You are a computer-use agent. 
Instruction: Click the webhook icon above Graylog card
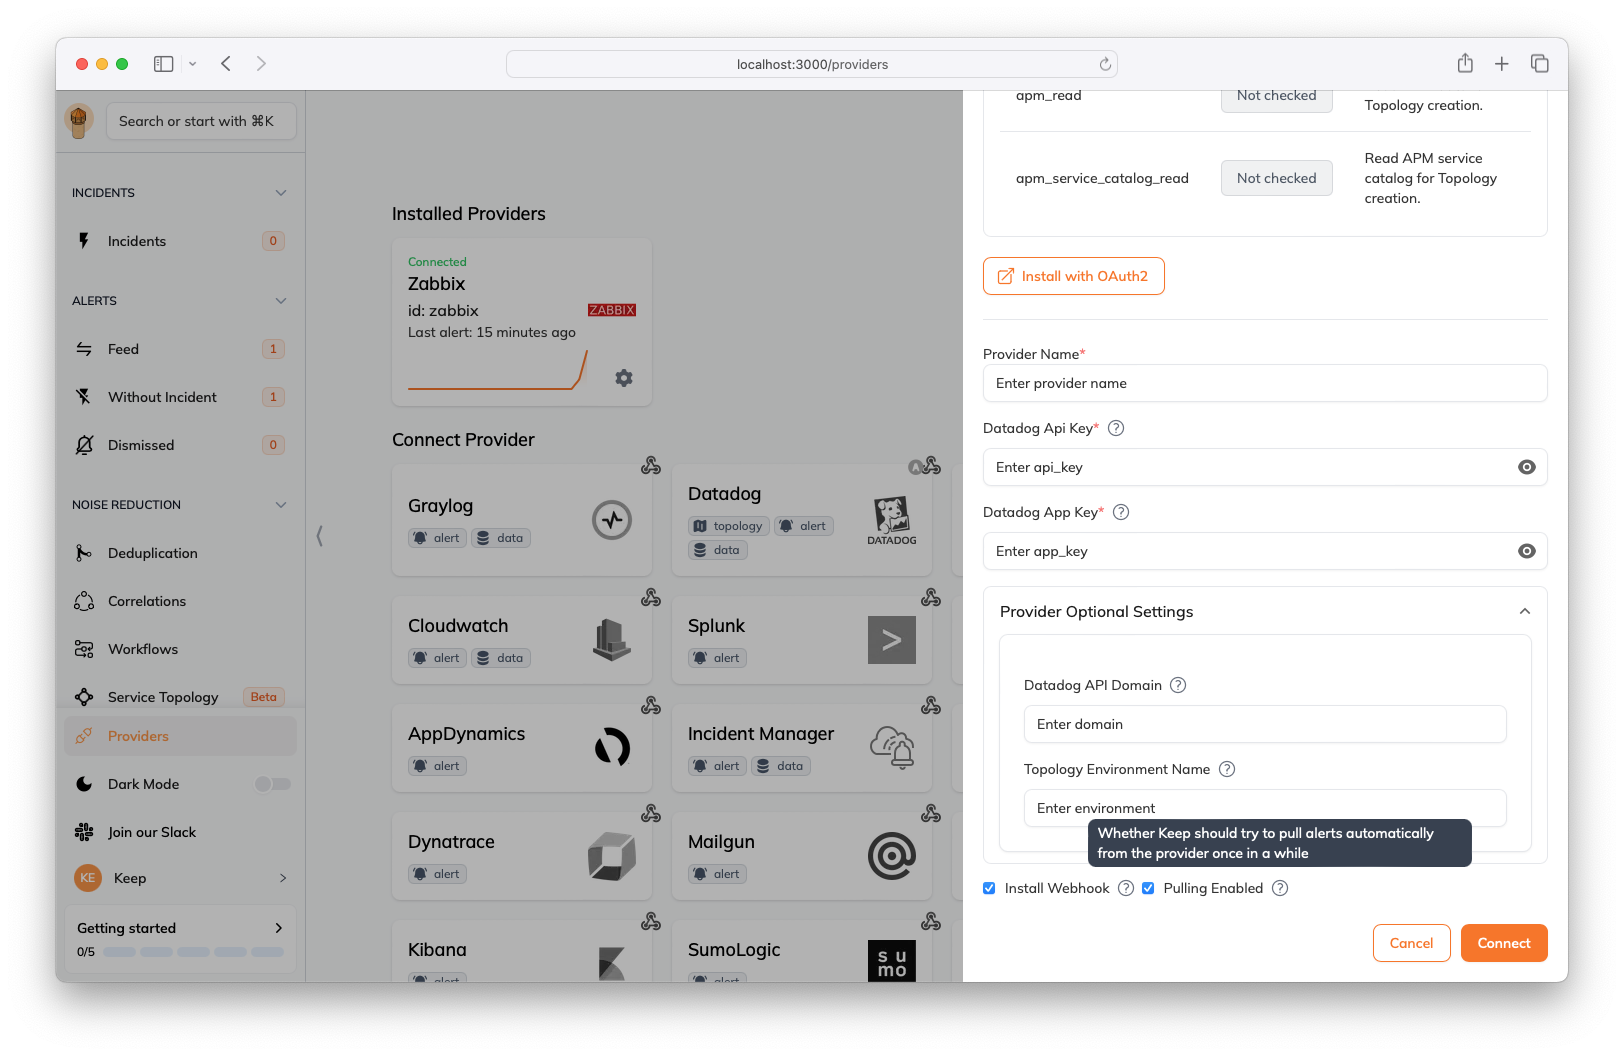click(651, 466)
